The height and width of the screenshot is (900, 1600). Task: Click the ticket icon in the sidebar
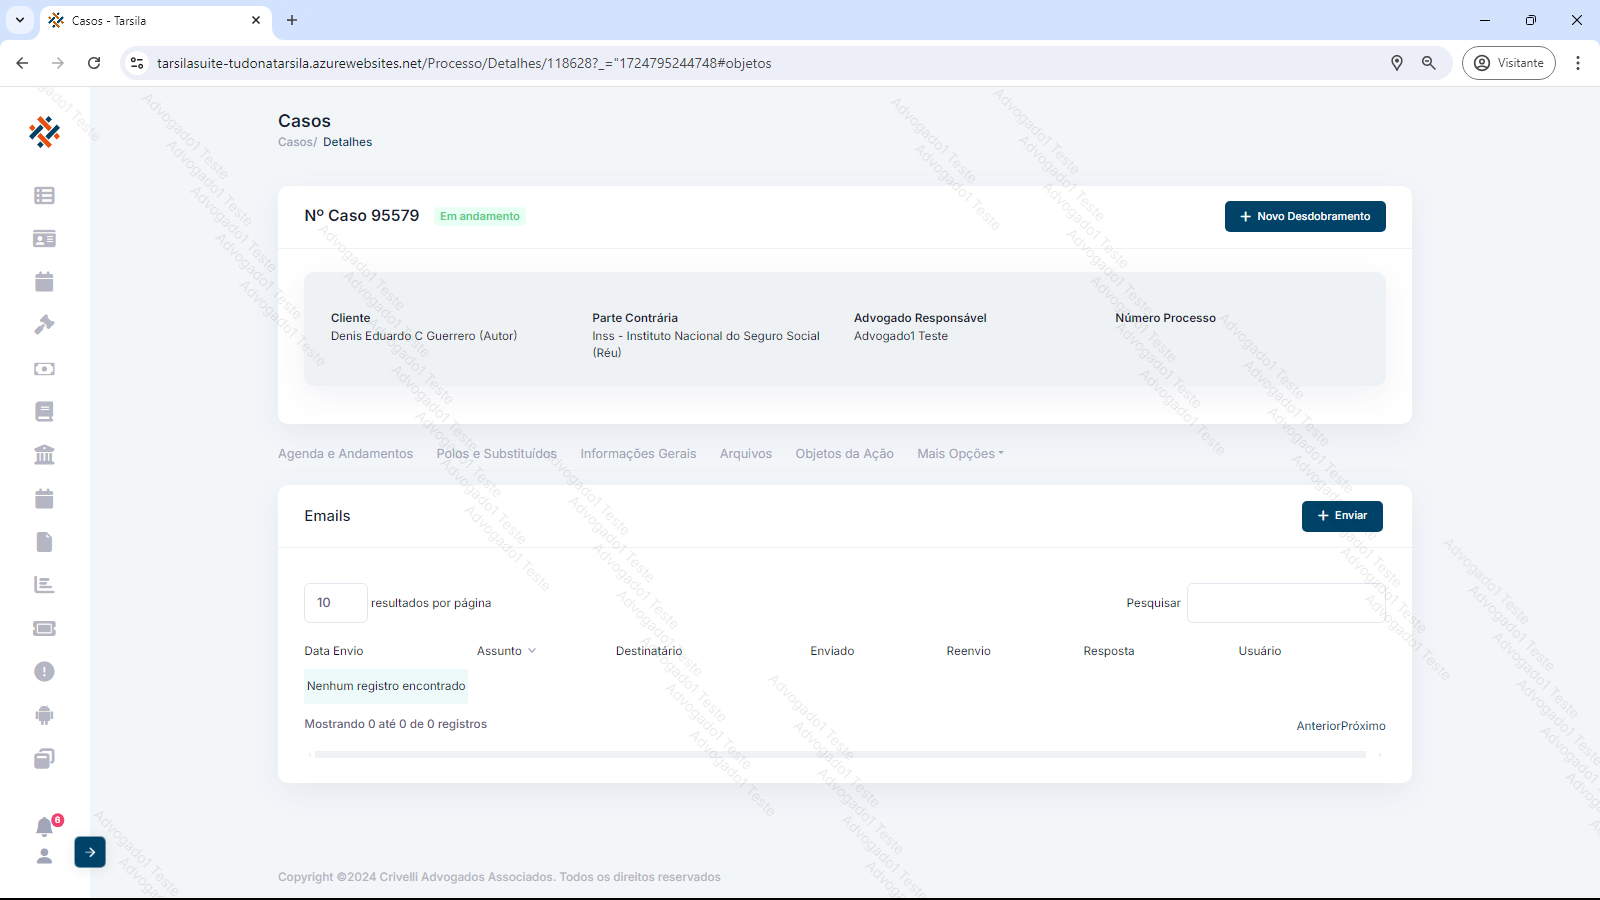(44, 629)
